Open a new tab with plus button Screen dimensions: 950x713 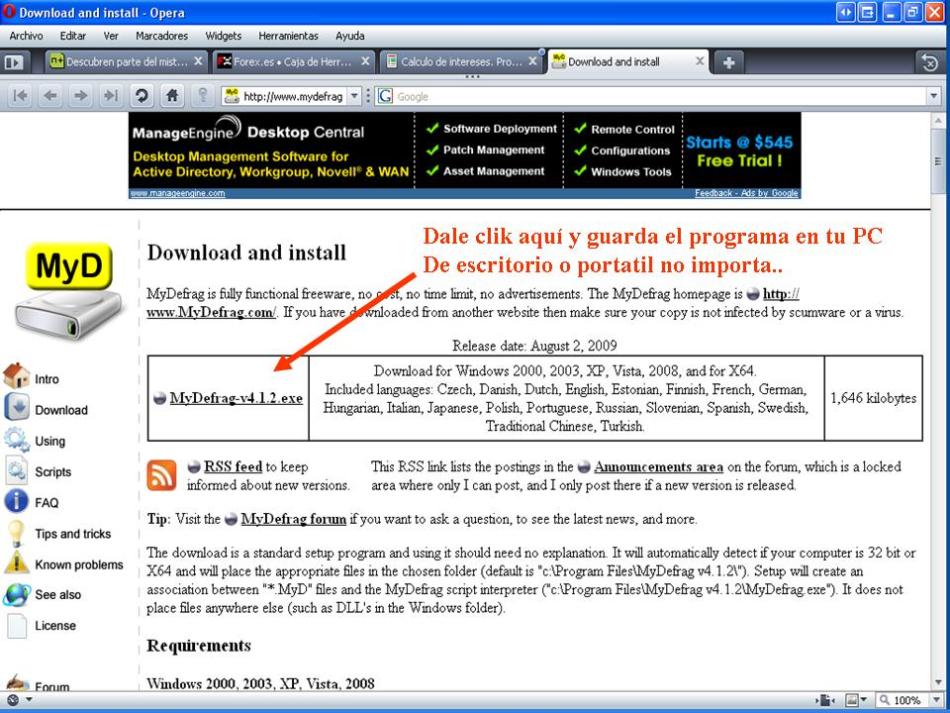click(x=728, y=62)
